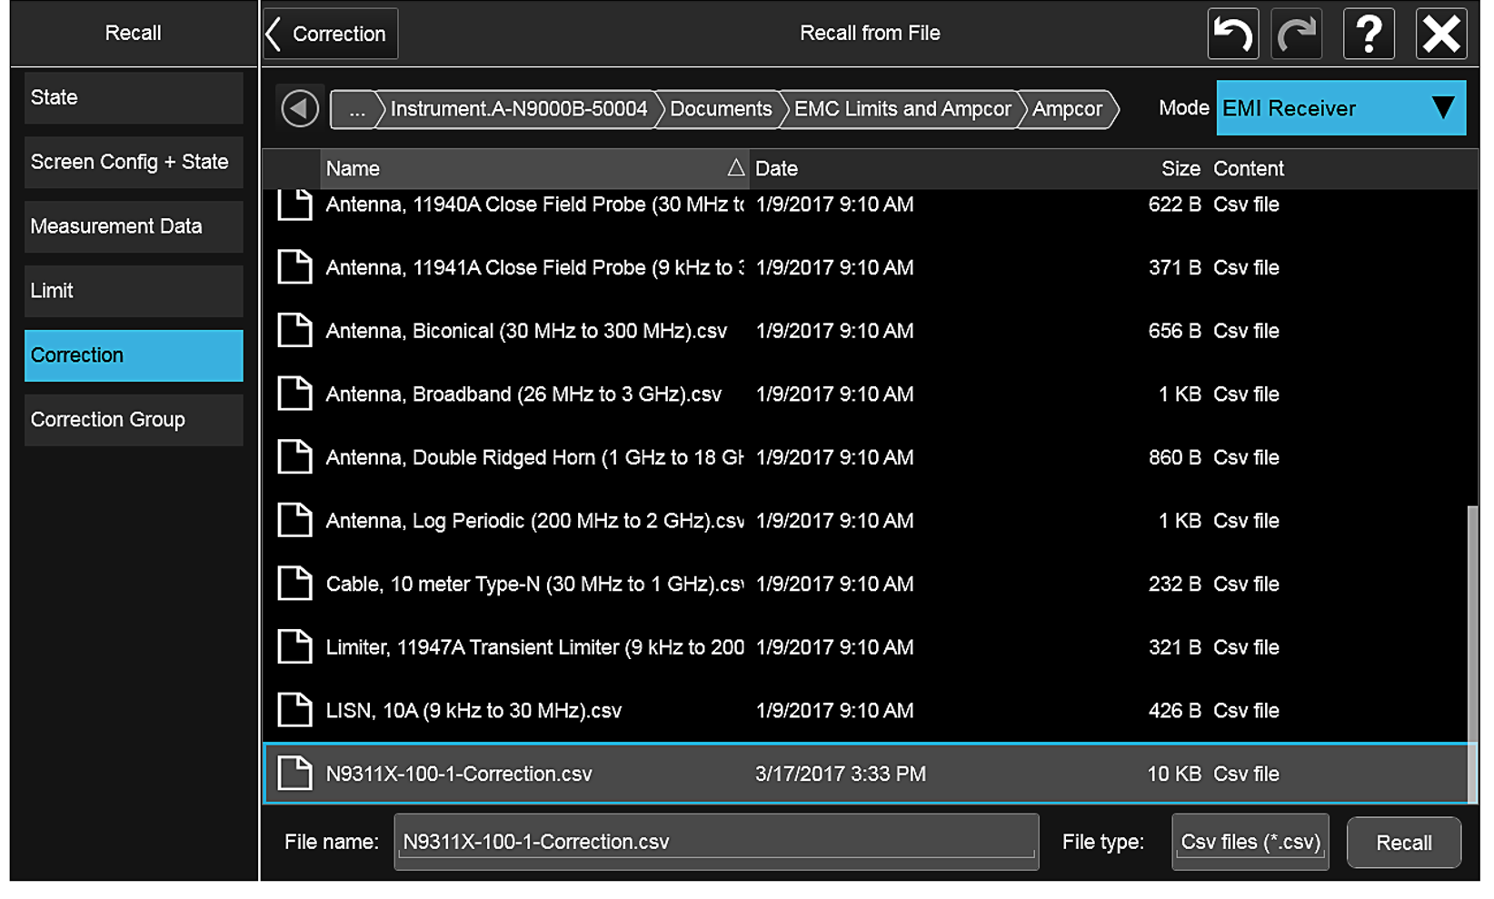Click the 426 B size cell

1175,711
